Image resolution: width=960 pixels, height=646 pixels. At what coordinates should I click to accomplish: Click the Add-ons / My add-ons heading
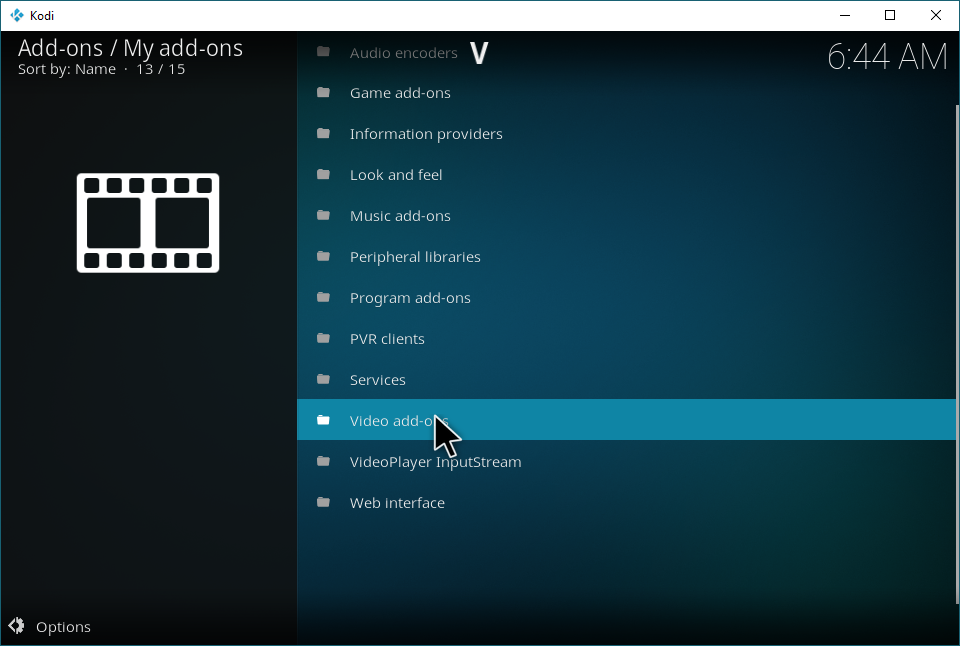[x=130, y=48]
